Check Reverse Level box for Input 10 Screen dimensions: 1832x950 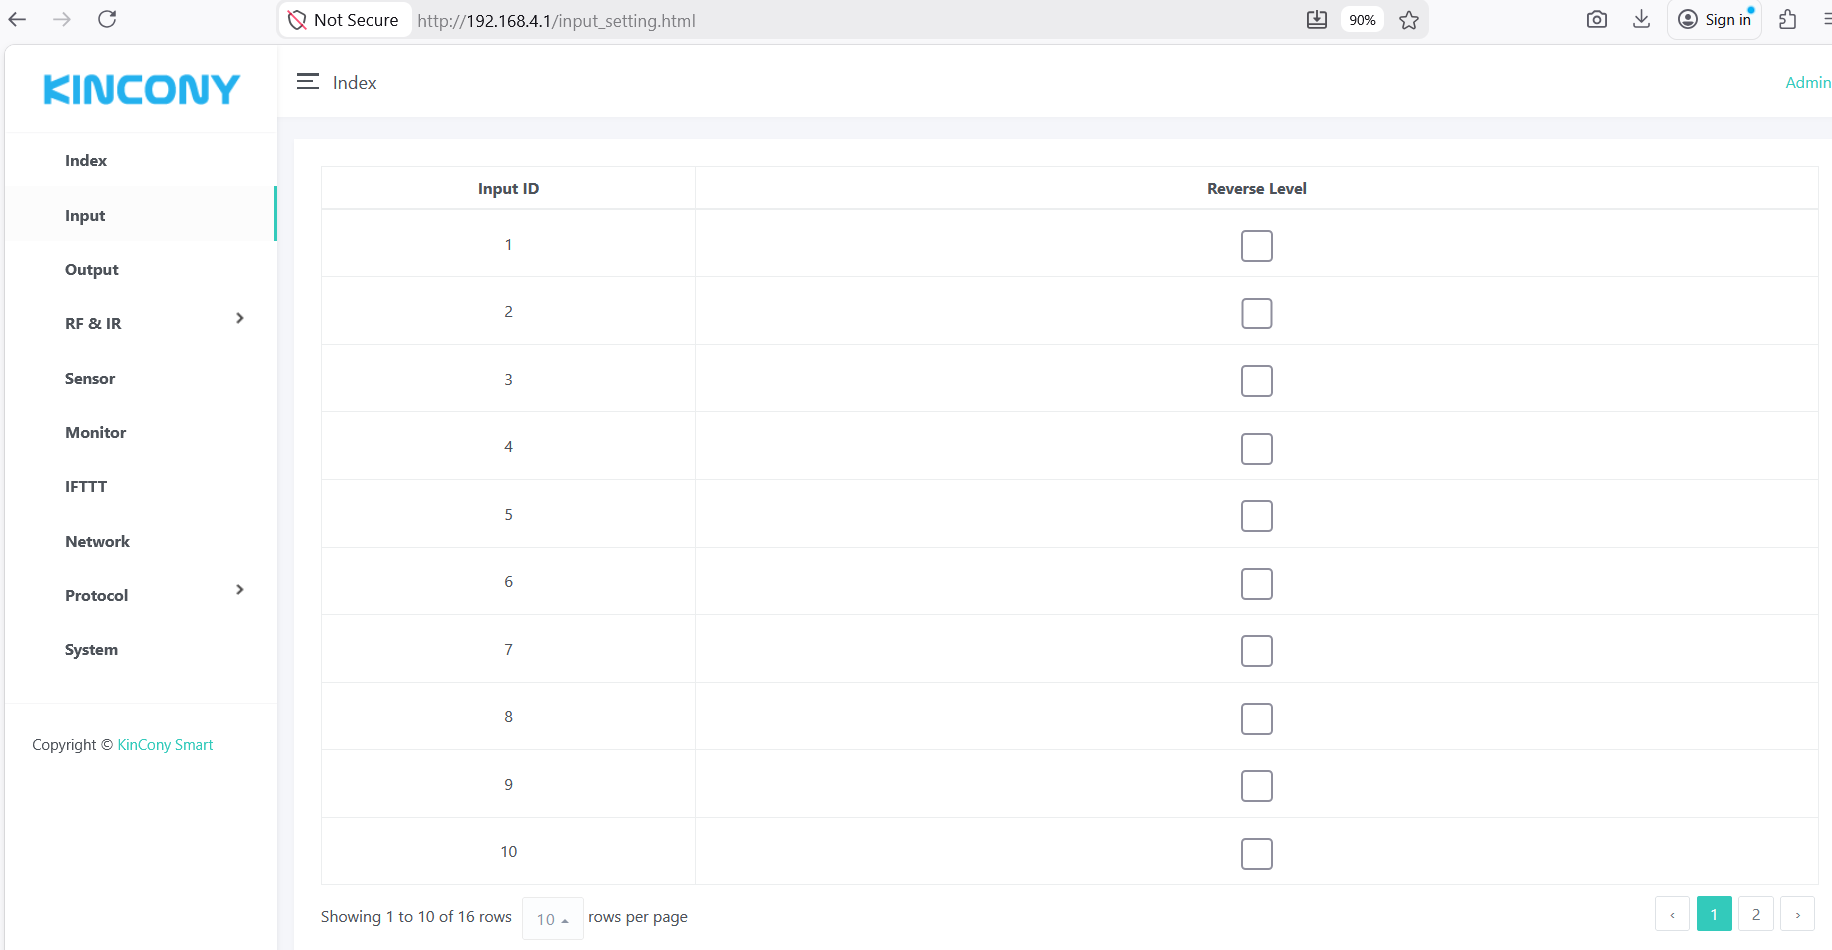click(x=1256, y=854)
